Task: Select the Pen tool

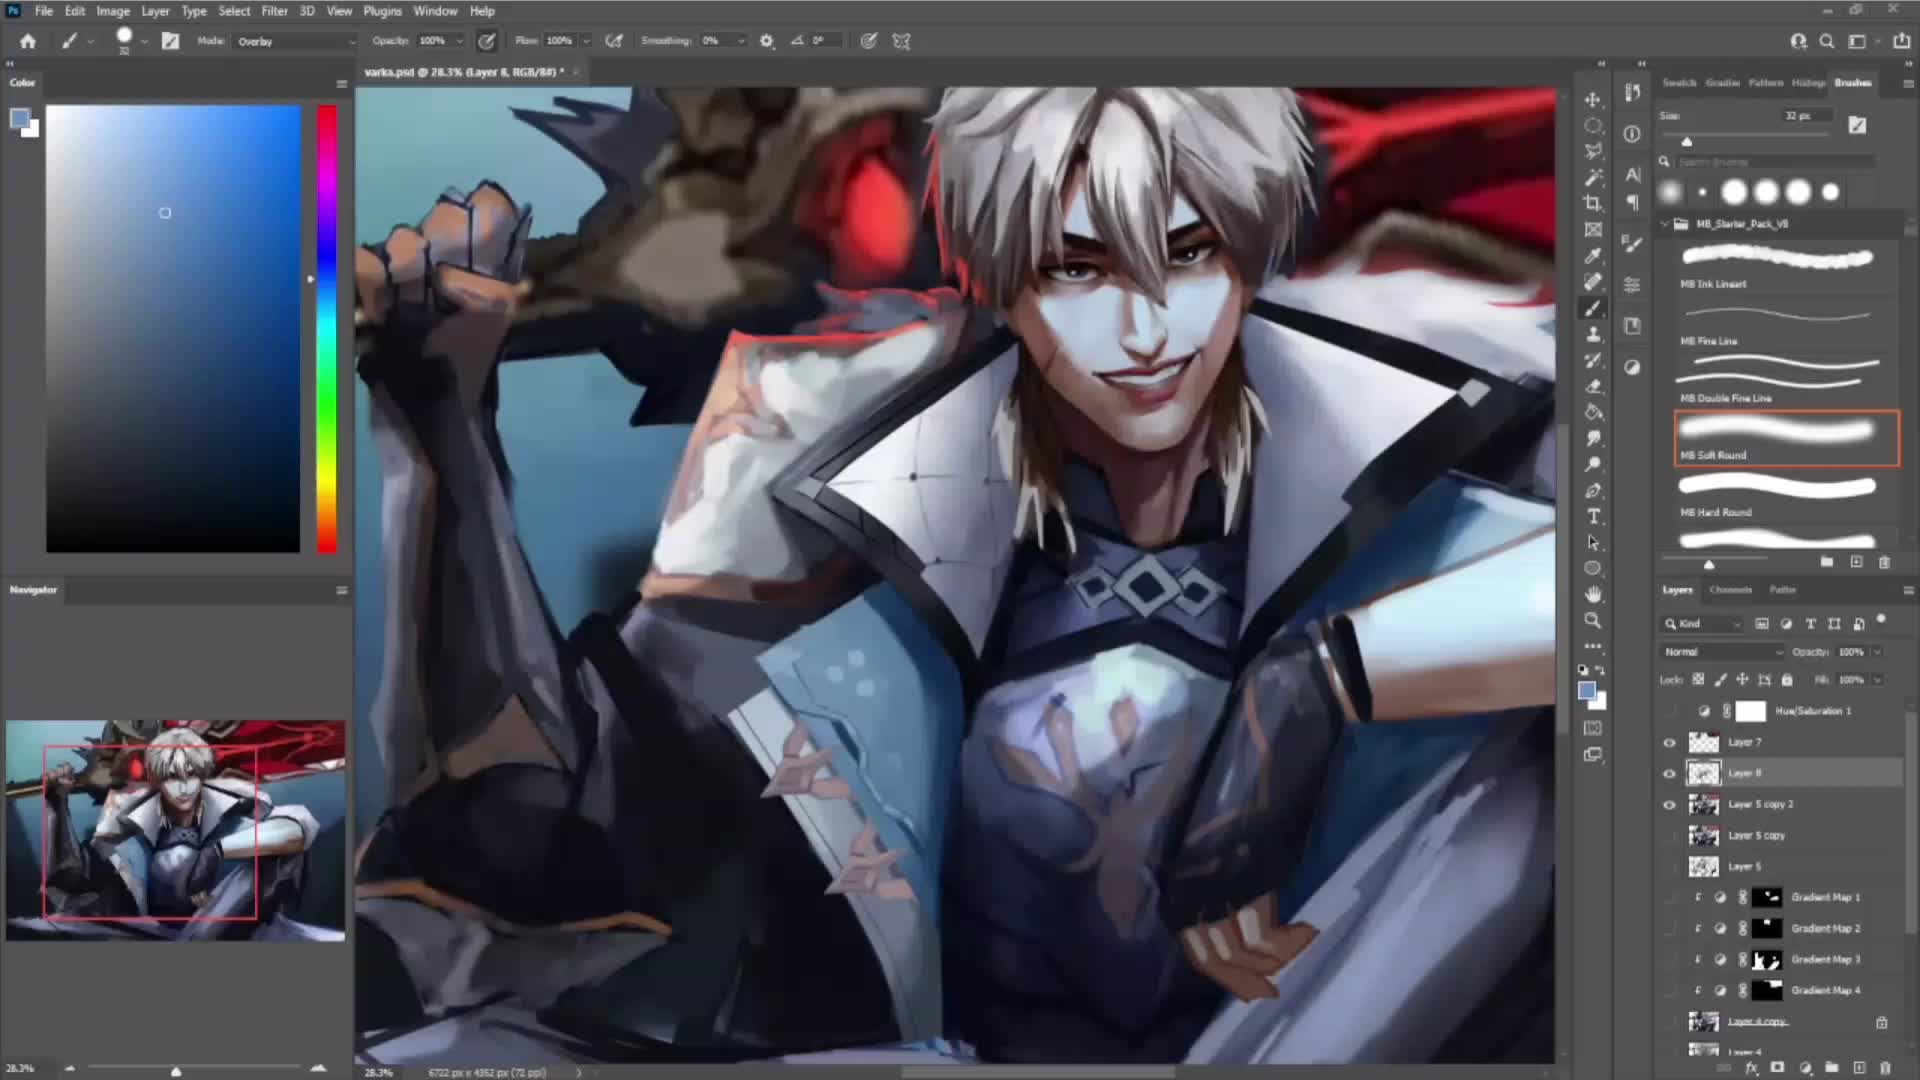Action: 1593,490
